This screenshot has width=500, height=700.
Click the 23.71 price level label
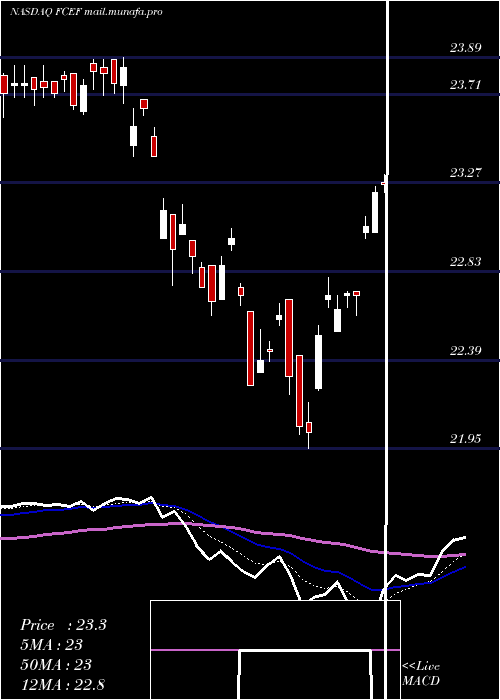pos(466,84)
